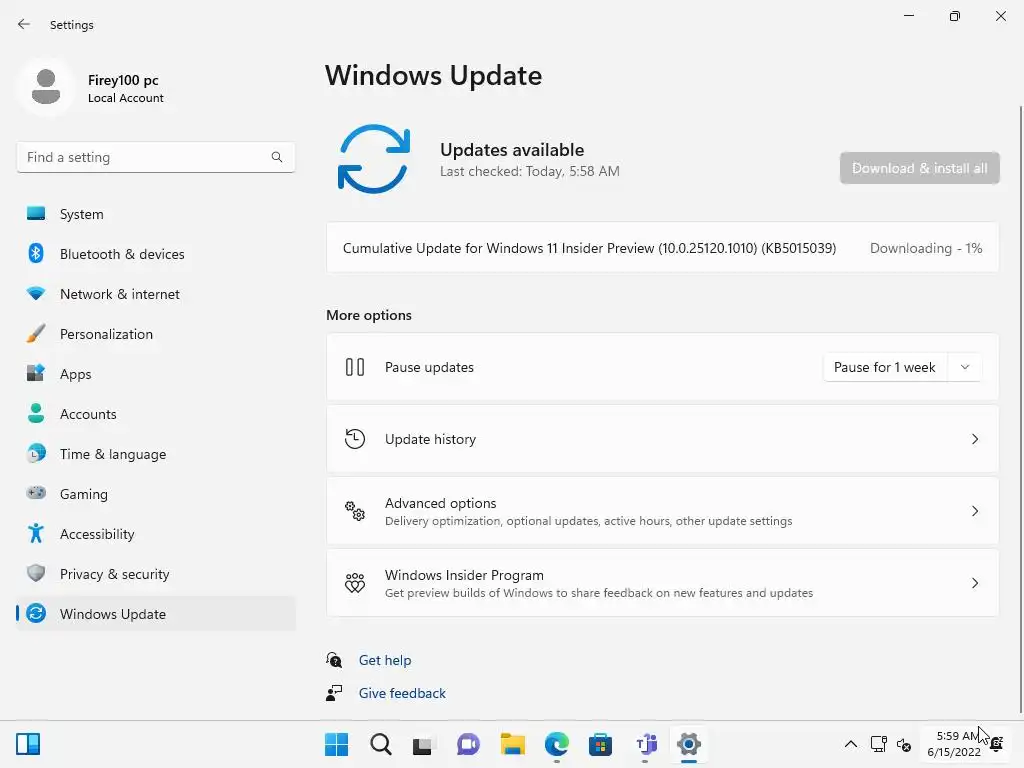1024x768 pixels.
Task: Click the Cumulative Update KB5015039 entry
Action: 662,248
